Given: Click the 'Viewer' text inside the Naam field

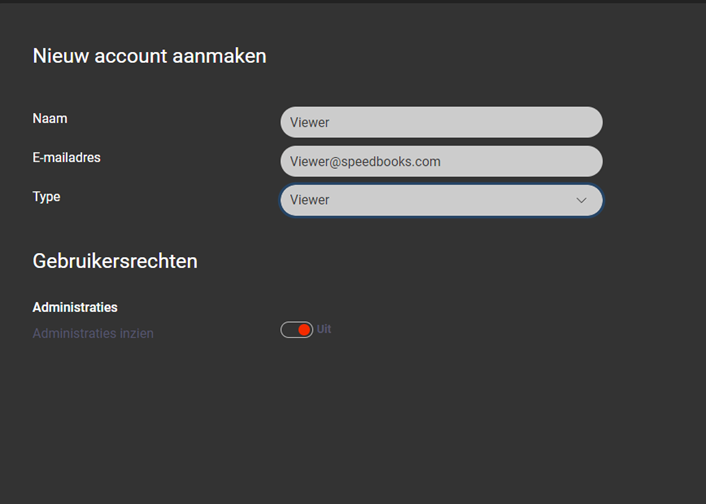Looking at the screenshot, I should tap(309, 123).
